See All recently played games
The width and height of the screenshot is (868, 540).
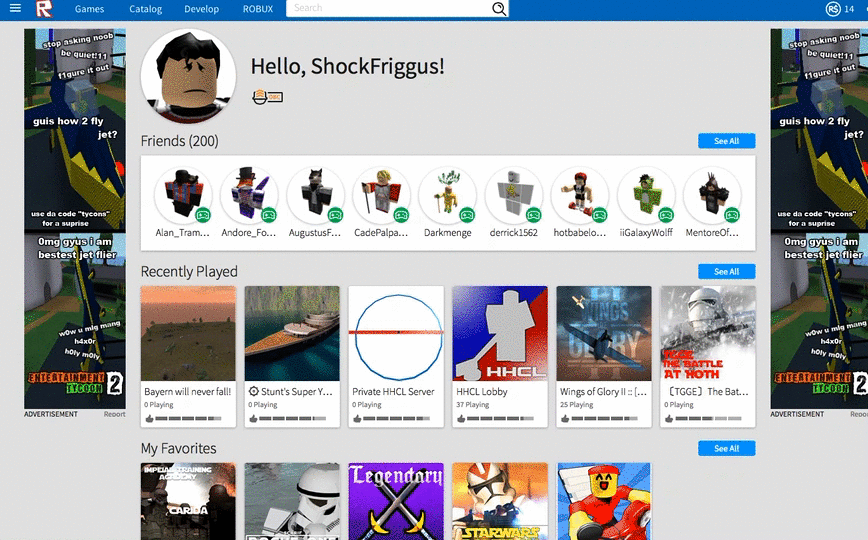pos(726,271)
